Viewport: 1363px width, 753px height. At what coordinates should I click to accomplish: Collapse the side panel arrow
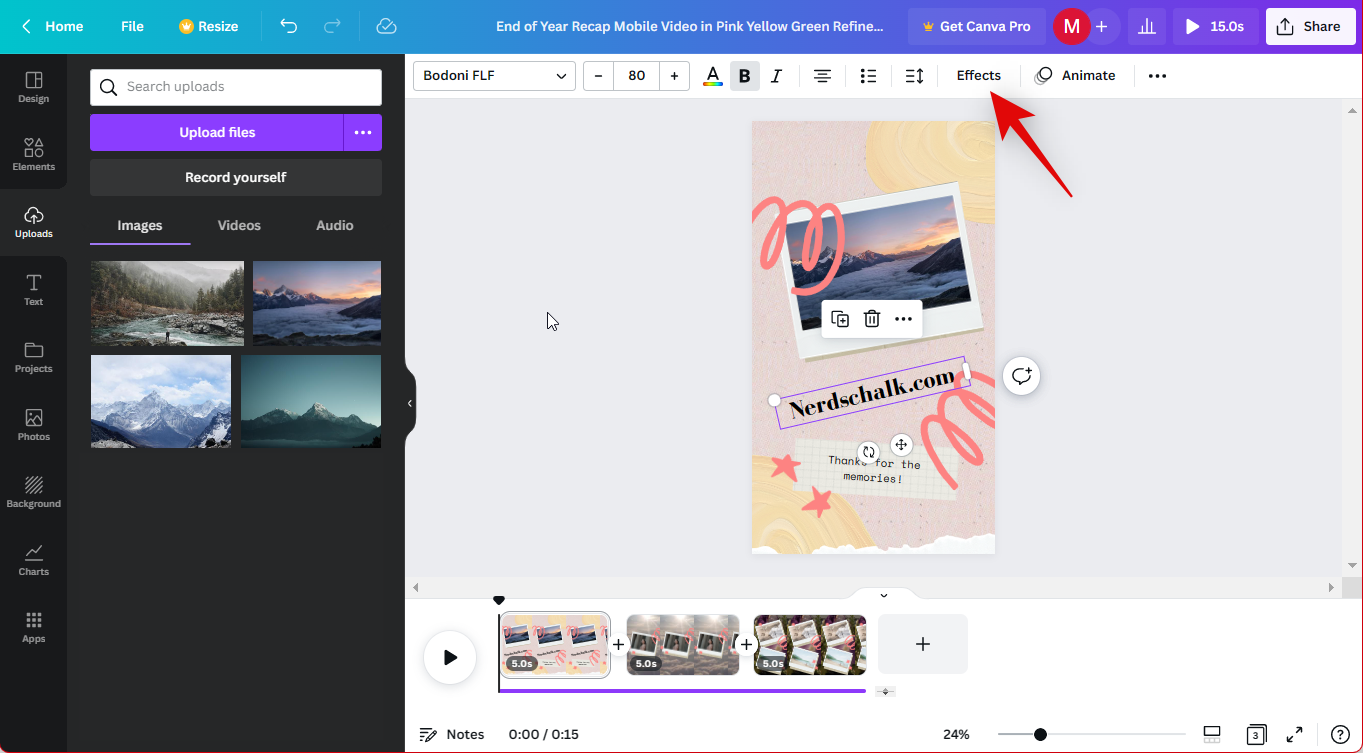410,403
